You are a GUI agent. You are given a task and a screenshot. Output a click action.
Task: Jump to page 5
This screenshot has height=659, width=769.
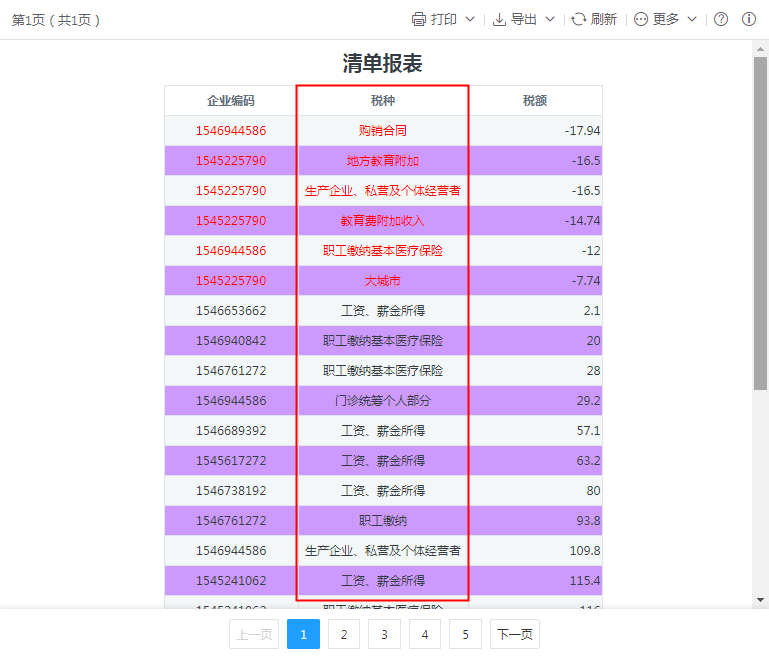point(465,634)
